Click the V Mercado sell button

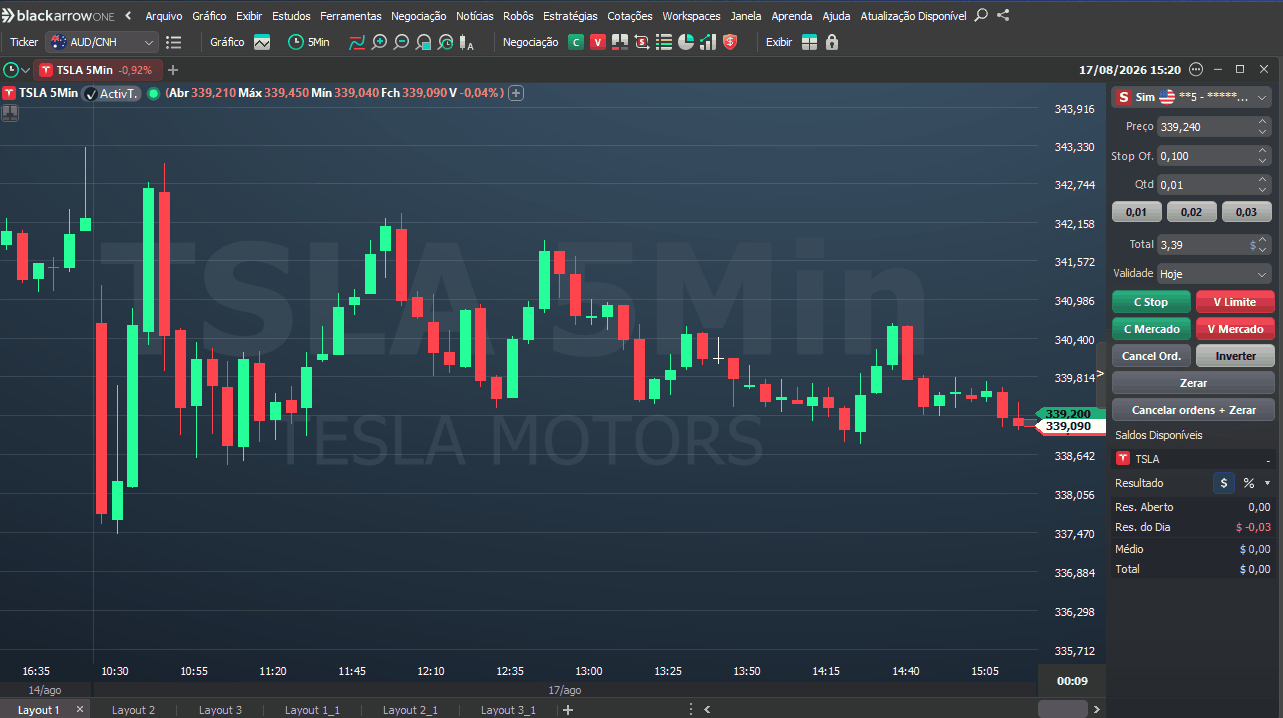point(1235,329)
